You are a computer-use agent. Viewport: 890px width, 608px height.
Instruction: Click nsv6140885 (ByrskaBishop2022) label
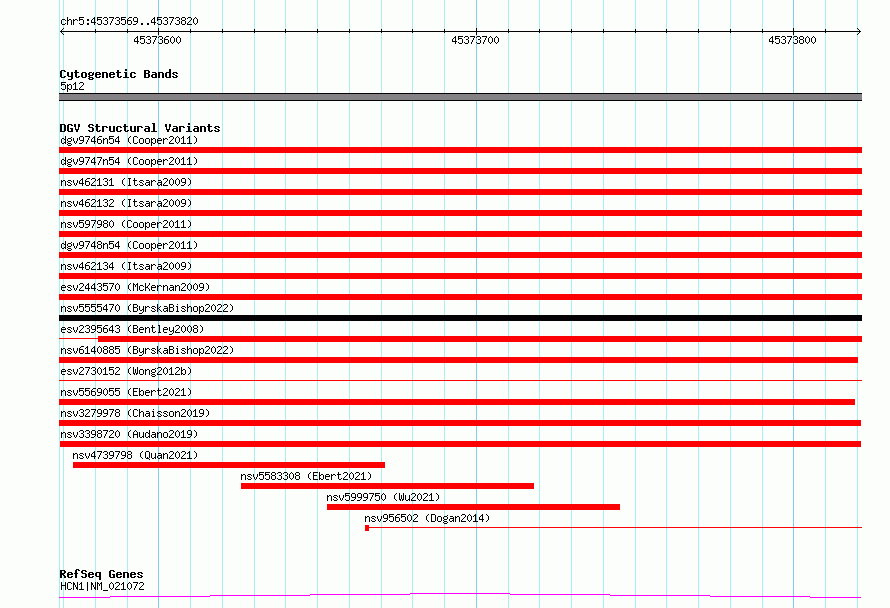(x=147, y=350)
